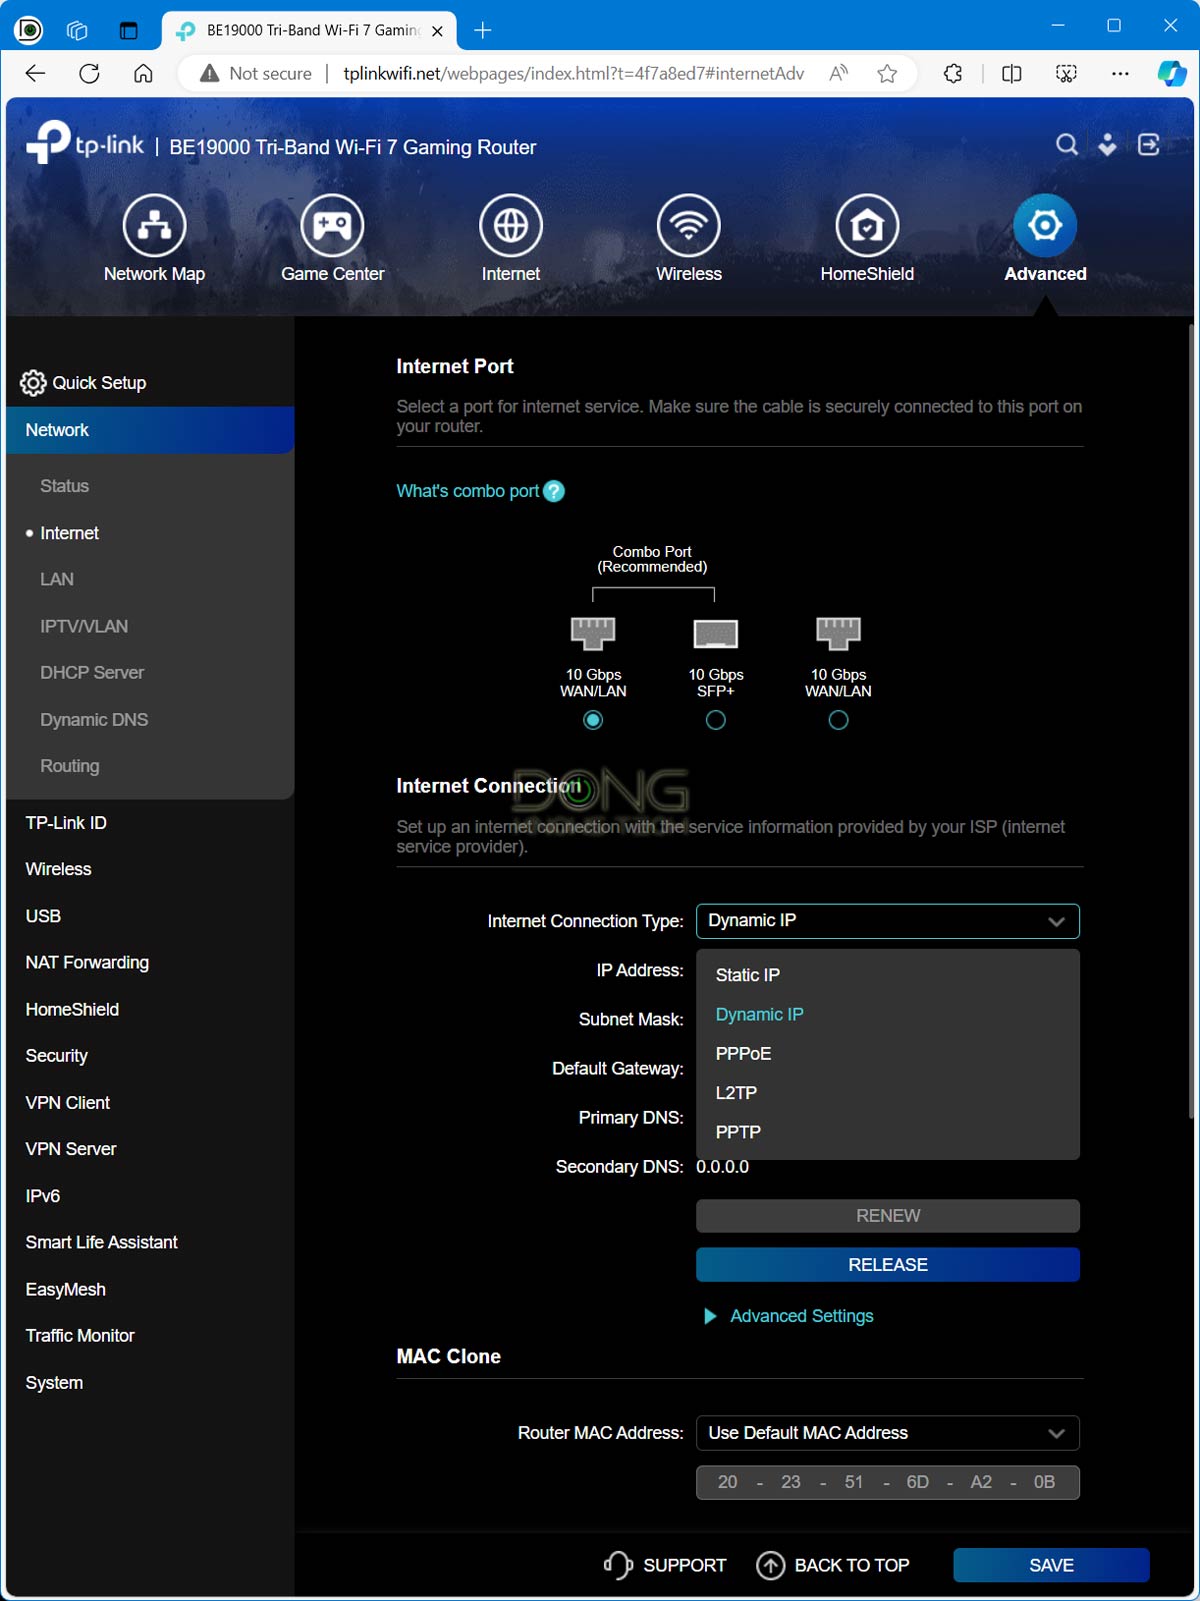Open the Advanced gear icon
This screenshot has width=1200, height=1601.
tap(1045, 225)
